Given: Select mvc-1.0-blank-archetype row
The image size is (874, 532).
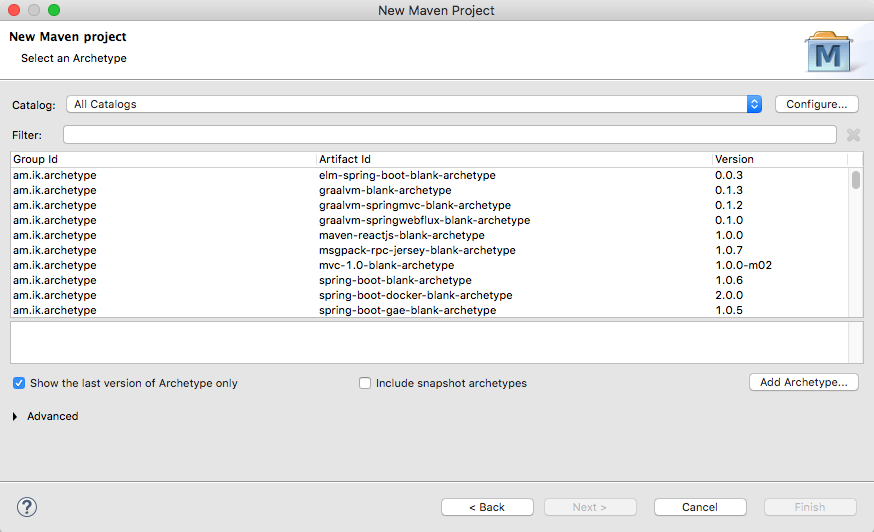Looking at the screenshot, I should [429, 265].
